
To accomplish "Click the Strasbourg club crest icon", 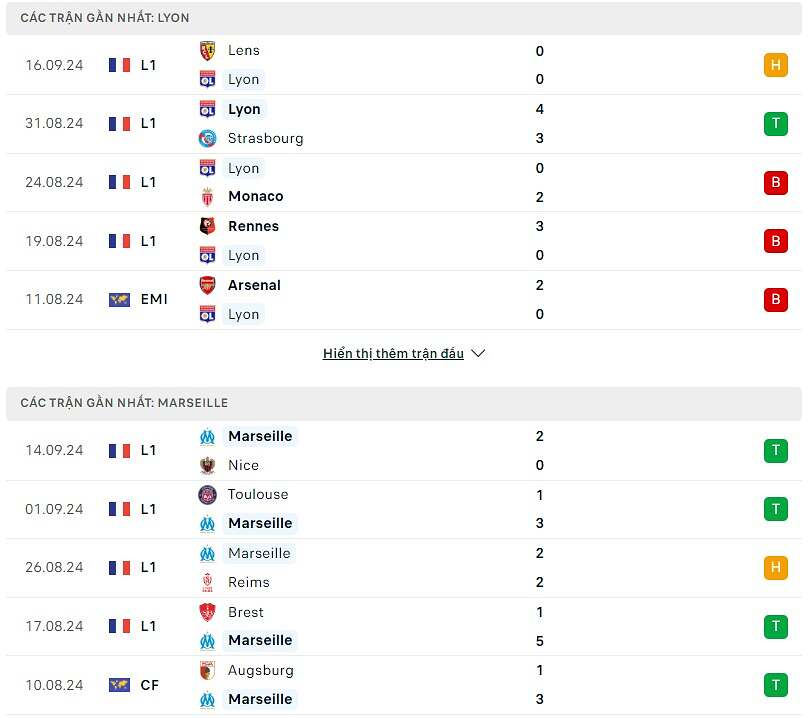I will pos(208,138).
